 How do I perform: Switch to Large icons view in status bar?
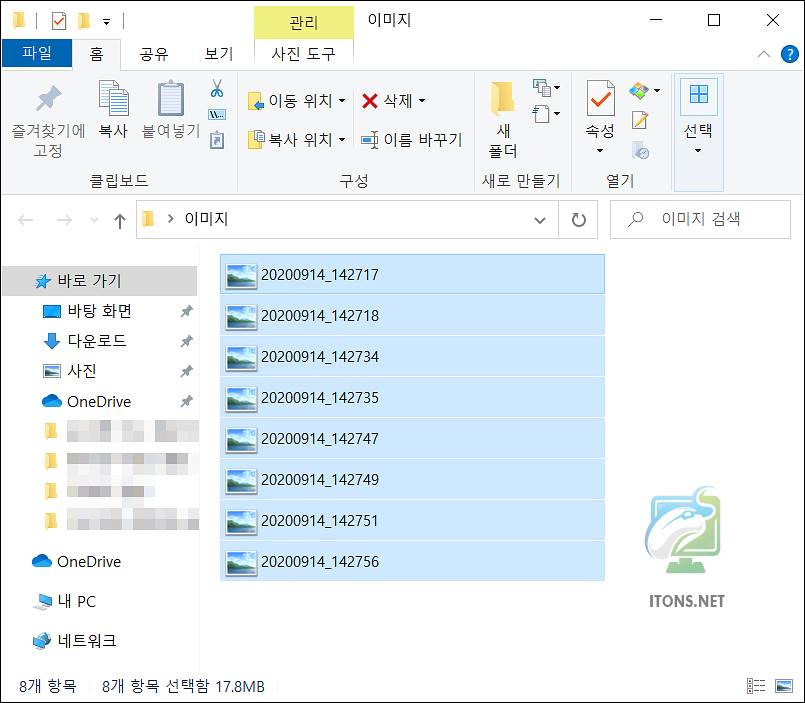784,686
